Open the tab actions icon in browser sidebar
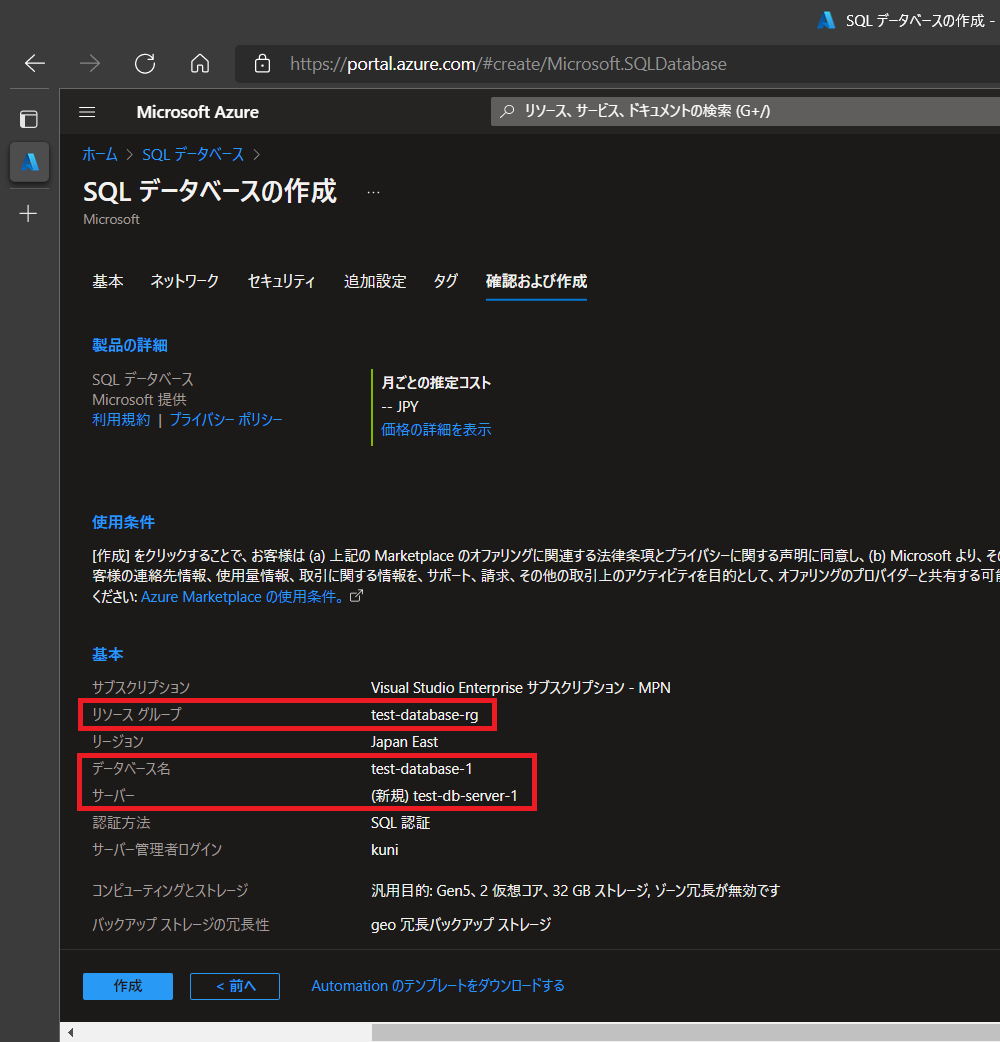This screenshot has width=1000, height=1042. click(x=29, y=119)
